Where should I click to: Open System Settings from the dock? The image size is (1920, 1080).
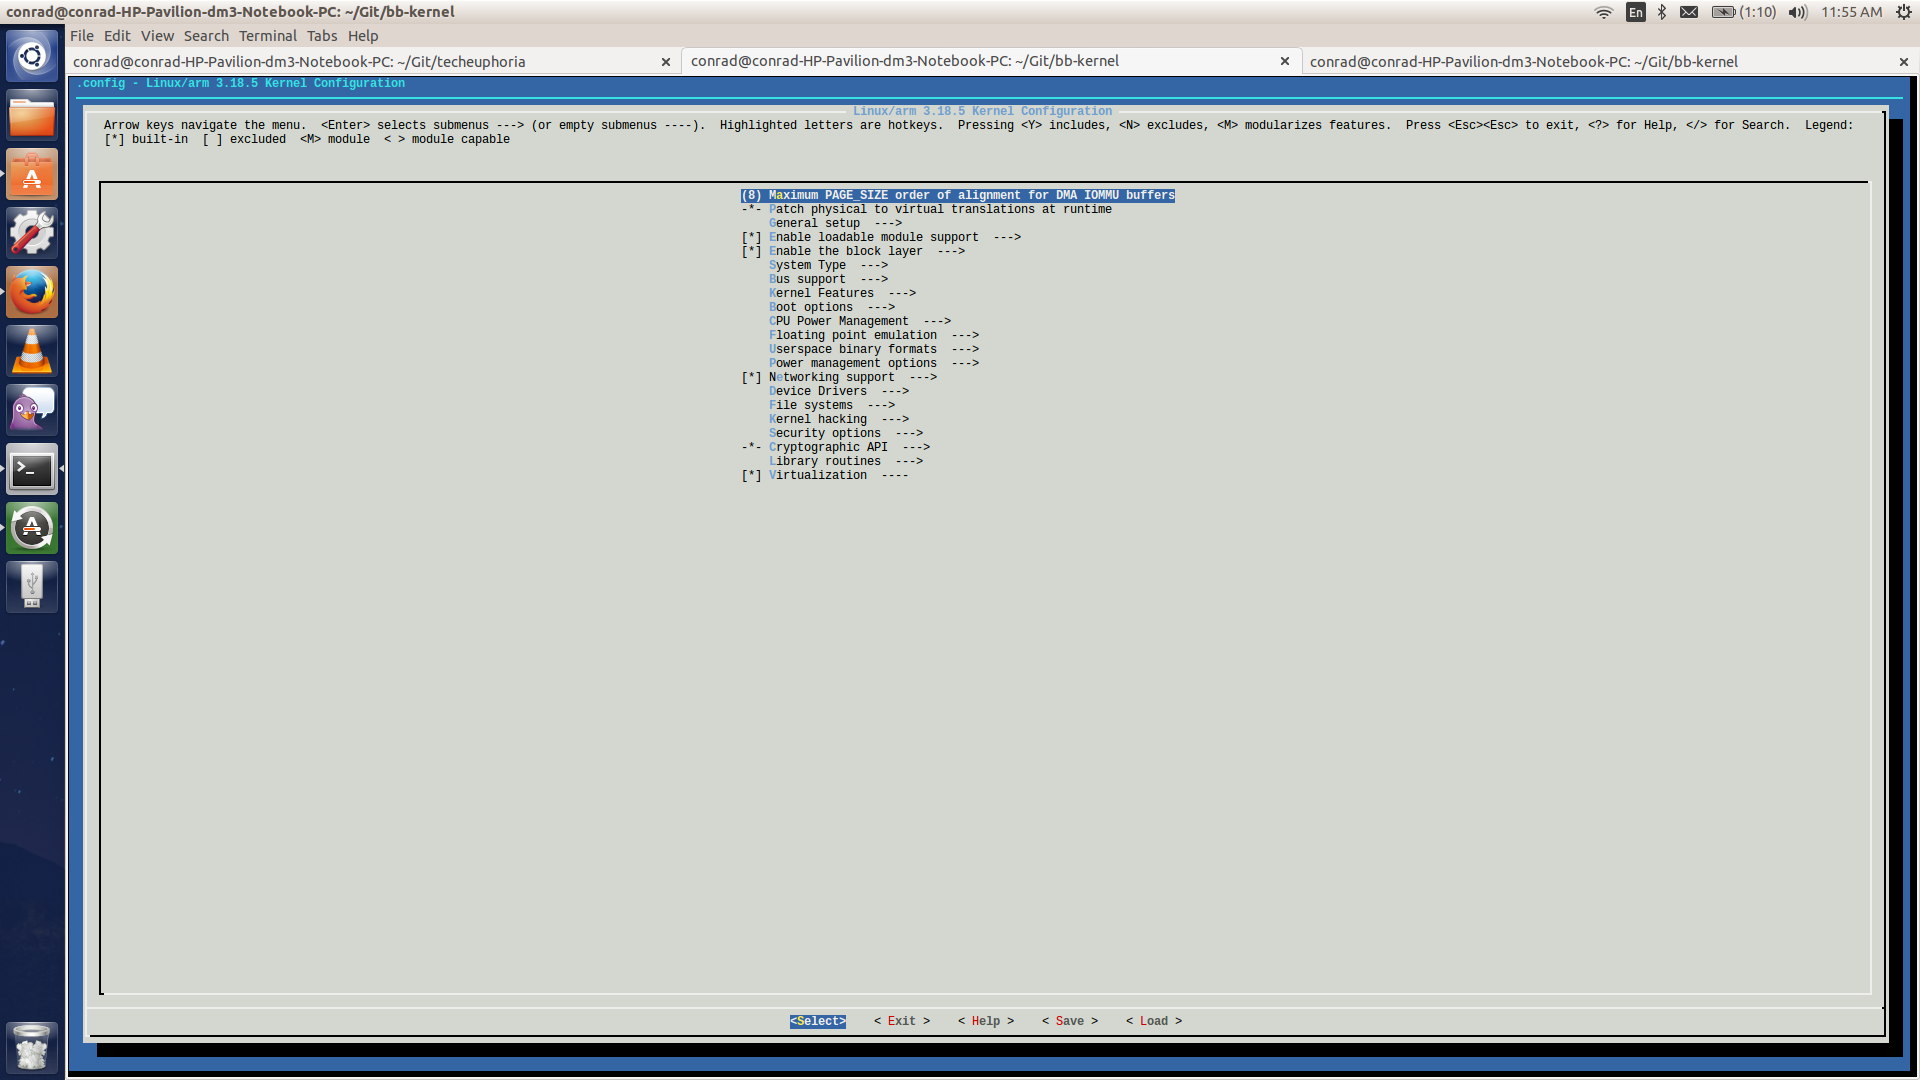point(32,231)
